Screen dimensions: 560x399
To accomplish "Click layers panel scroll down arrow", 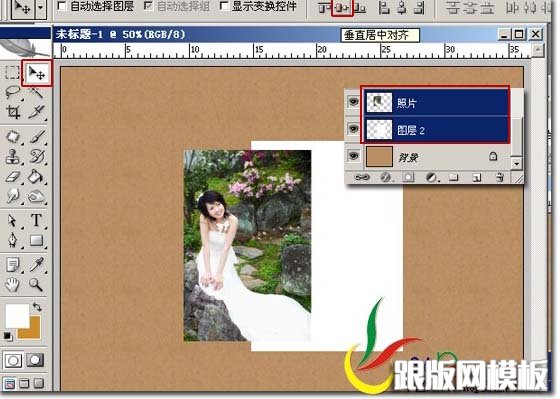I will tap(516, 164).
